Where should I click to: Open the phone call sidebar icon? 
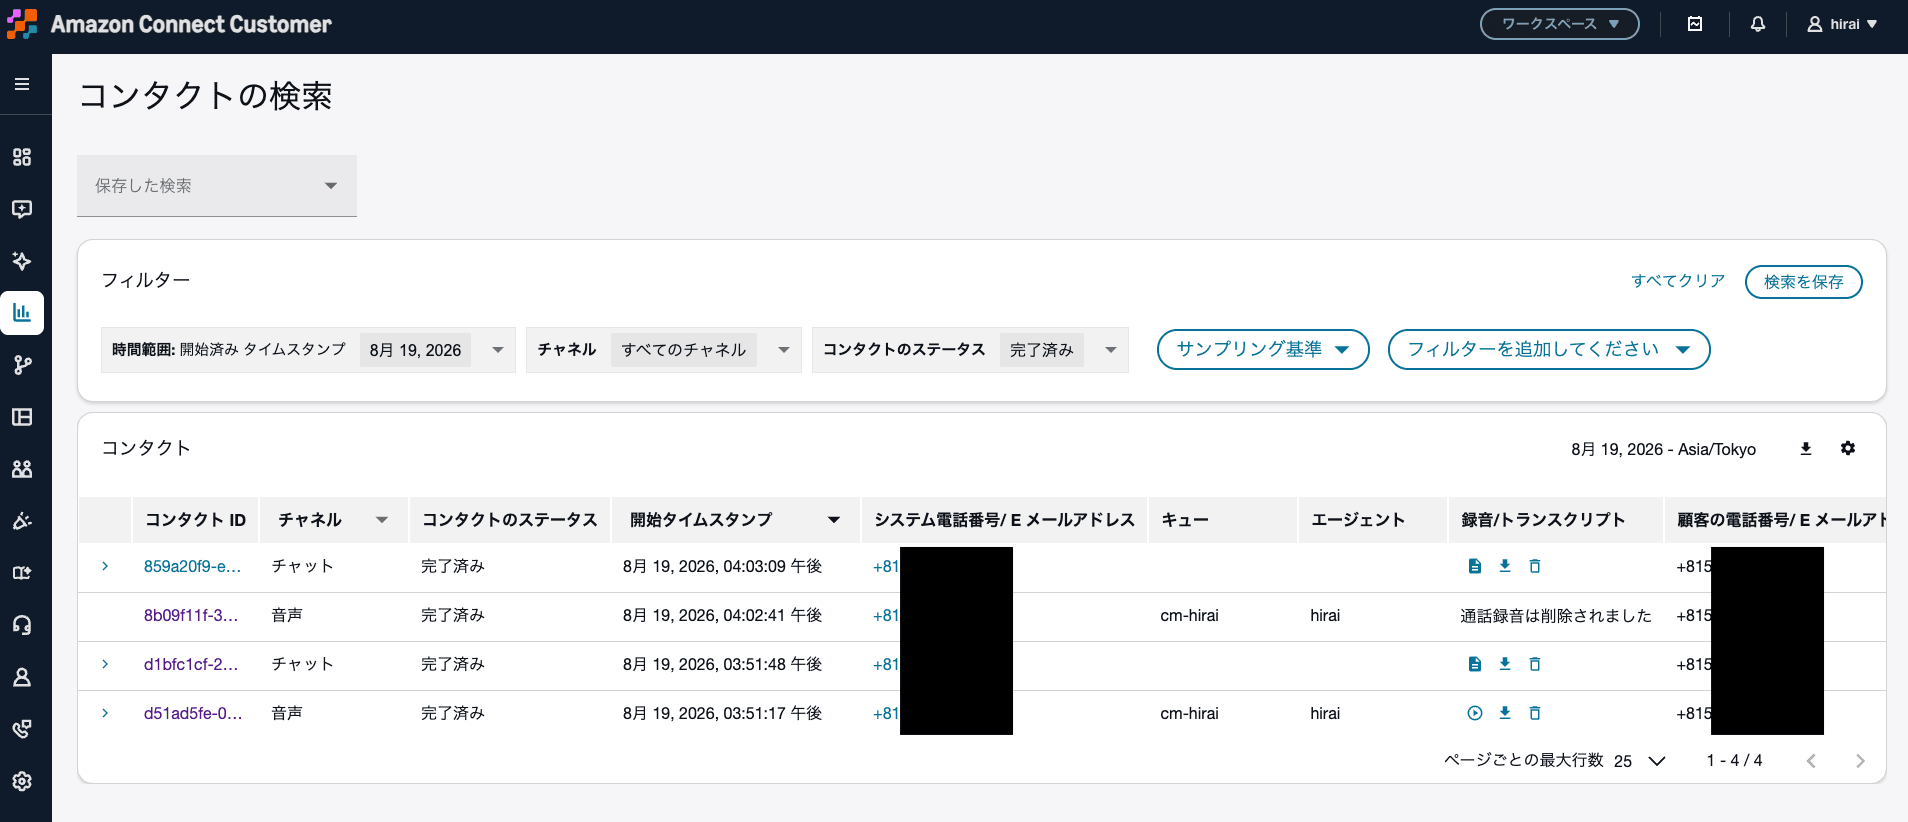(22, 729)
